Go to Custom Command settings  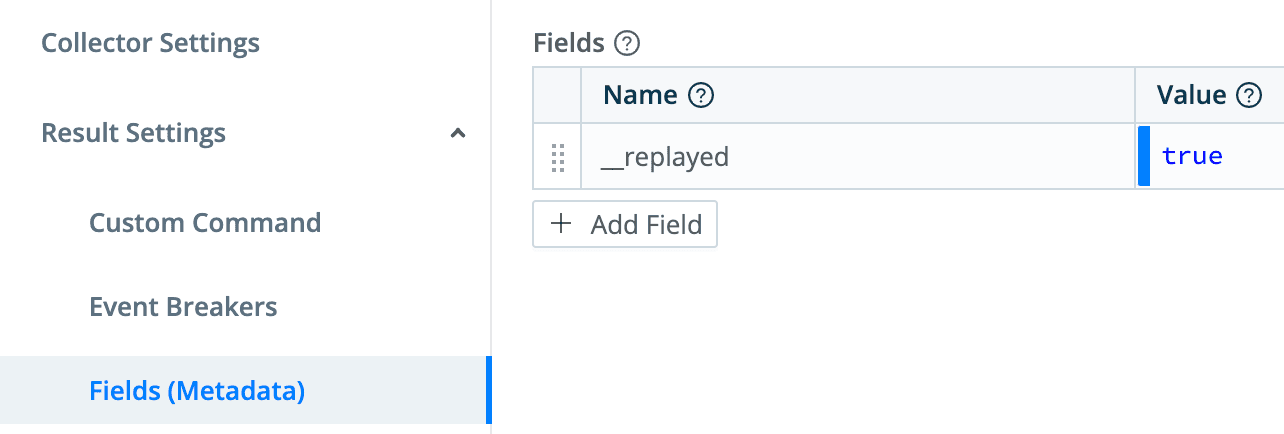[x=205, y=222]
